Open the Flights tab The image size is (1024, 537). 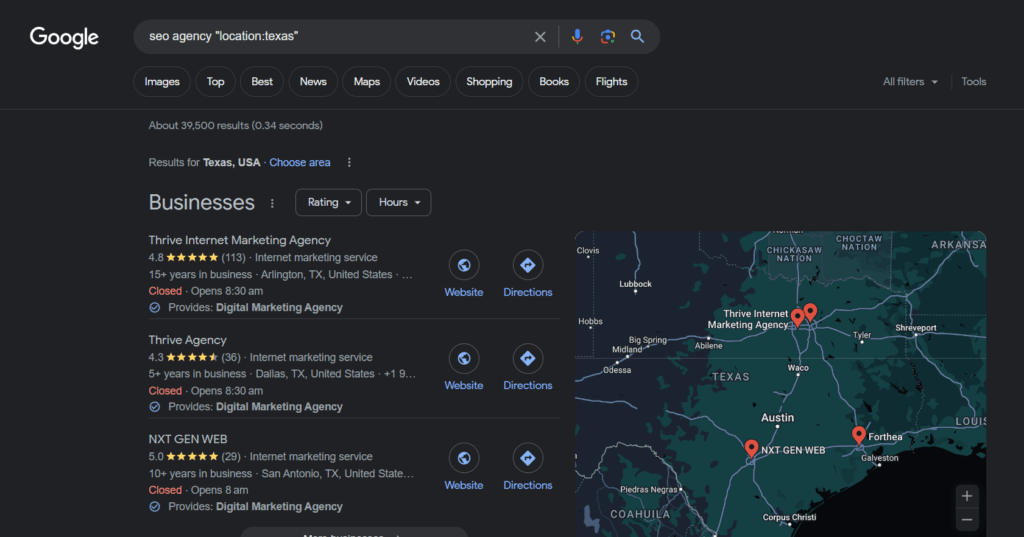pyautogui.click(x=611, y=82)
